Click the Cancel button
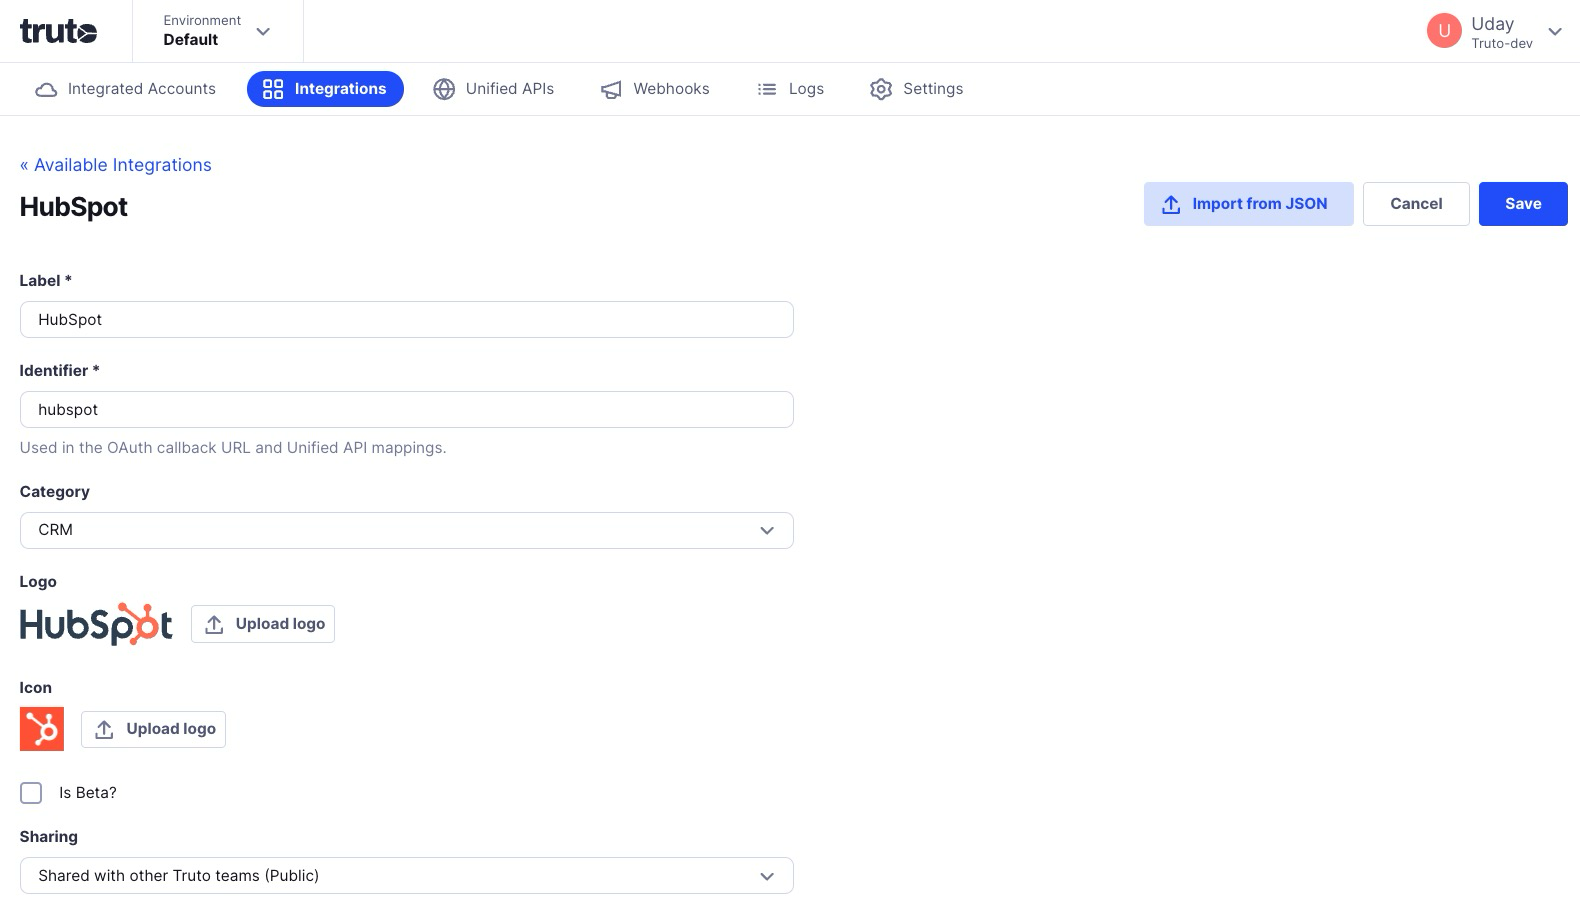 [x=1416, y=204]
